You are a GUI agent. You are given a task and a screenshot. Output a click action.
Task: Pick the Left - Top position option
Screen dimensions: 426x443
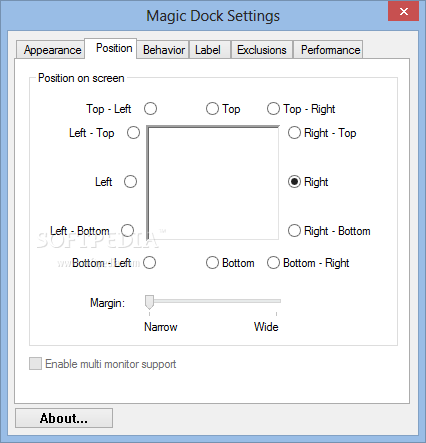click(133, 133)
